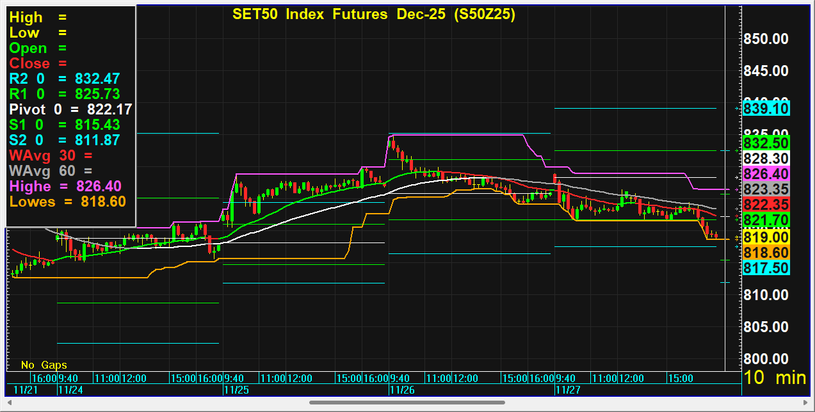Click the horizontal scrollbar thumb
Screen dimensions: 815x412
(407, 402)
